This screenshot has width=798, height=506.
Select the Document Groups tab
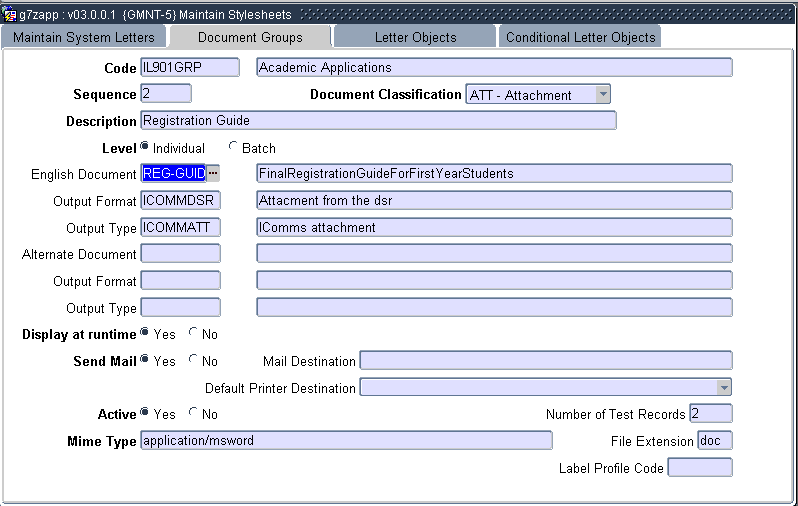pyautogui.click(x=250, y=37)
